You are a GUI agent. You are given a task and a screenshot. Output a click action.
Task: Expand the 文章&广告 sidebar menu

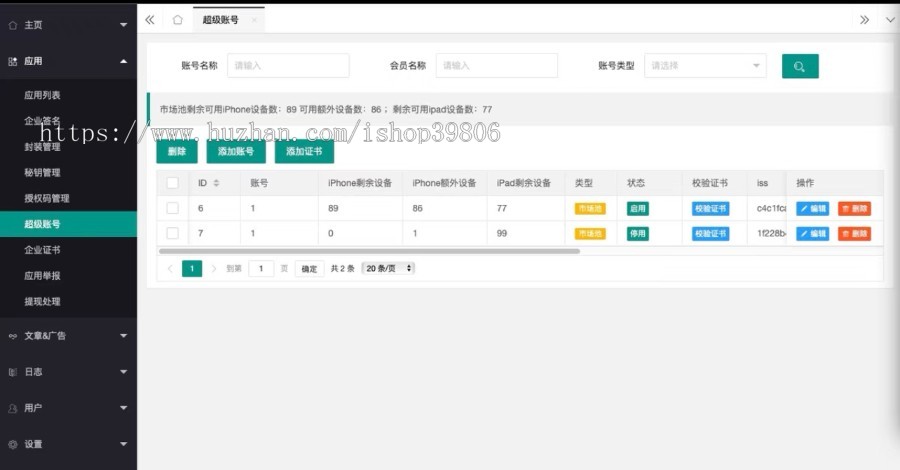point(68,335)
